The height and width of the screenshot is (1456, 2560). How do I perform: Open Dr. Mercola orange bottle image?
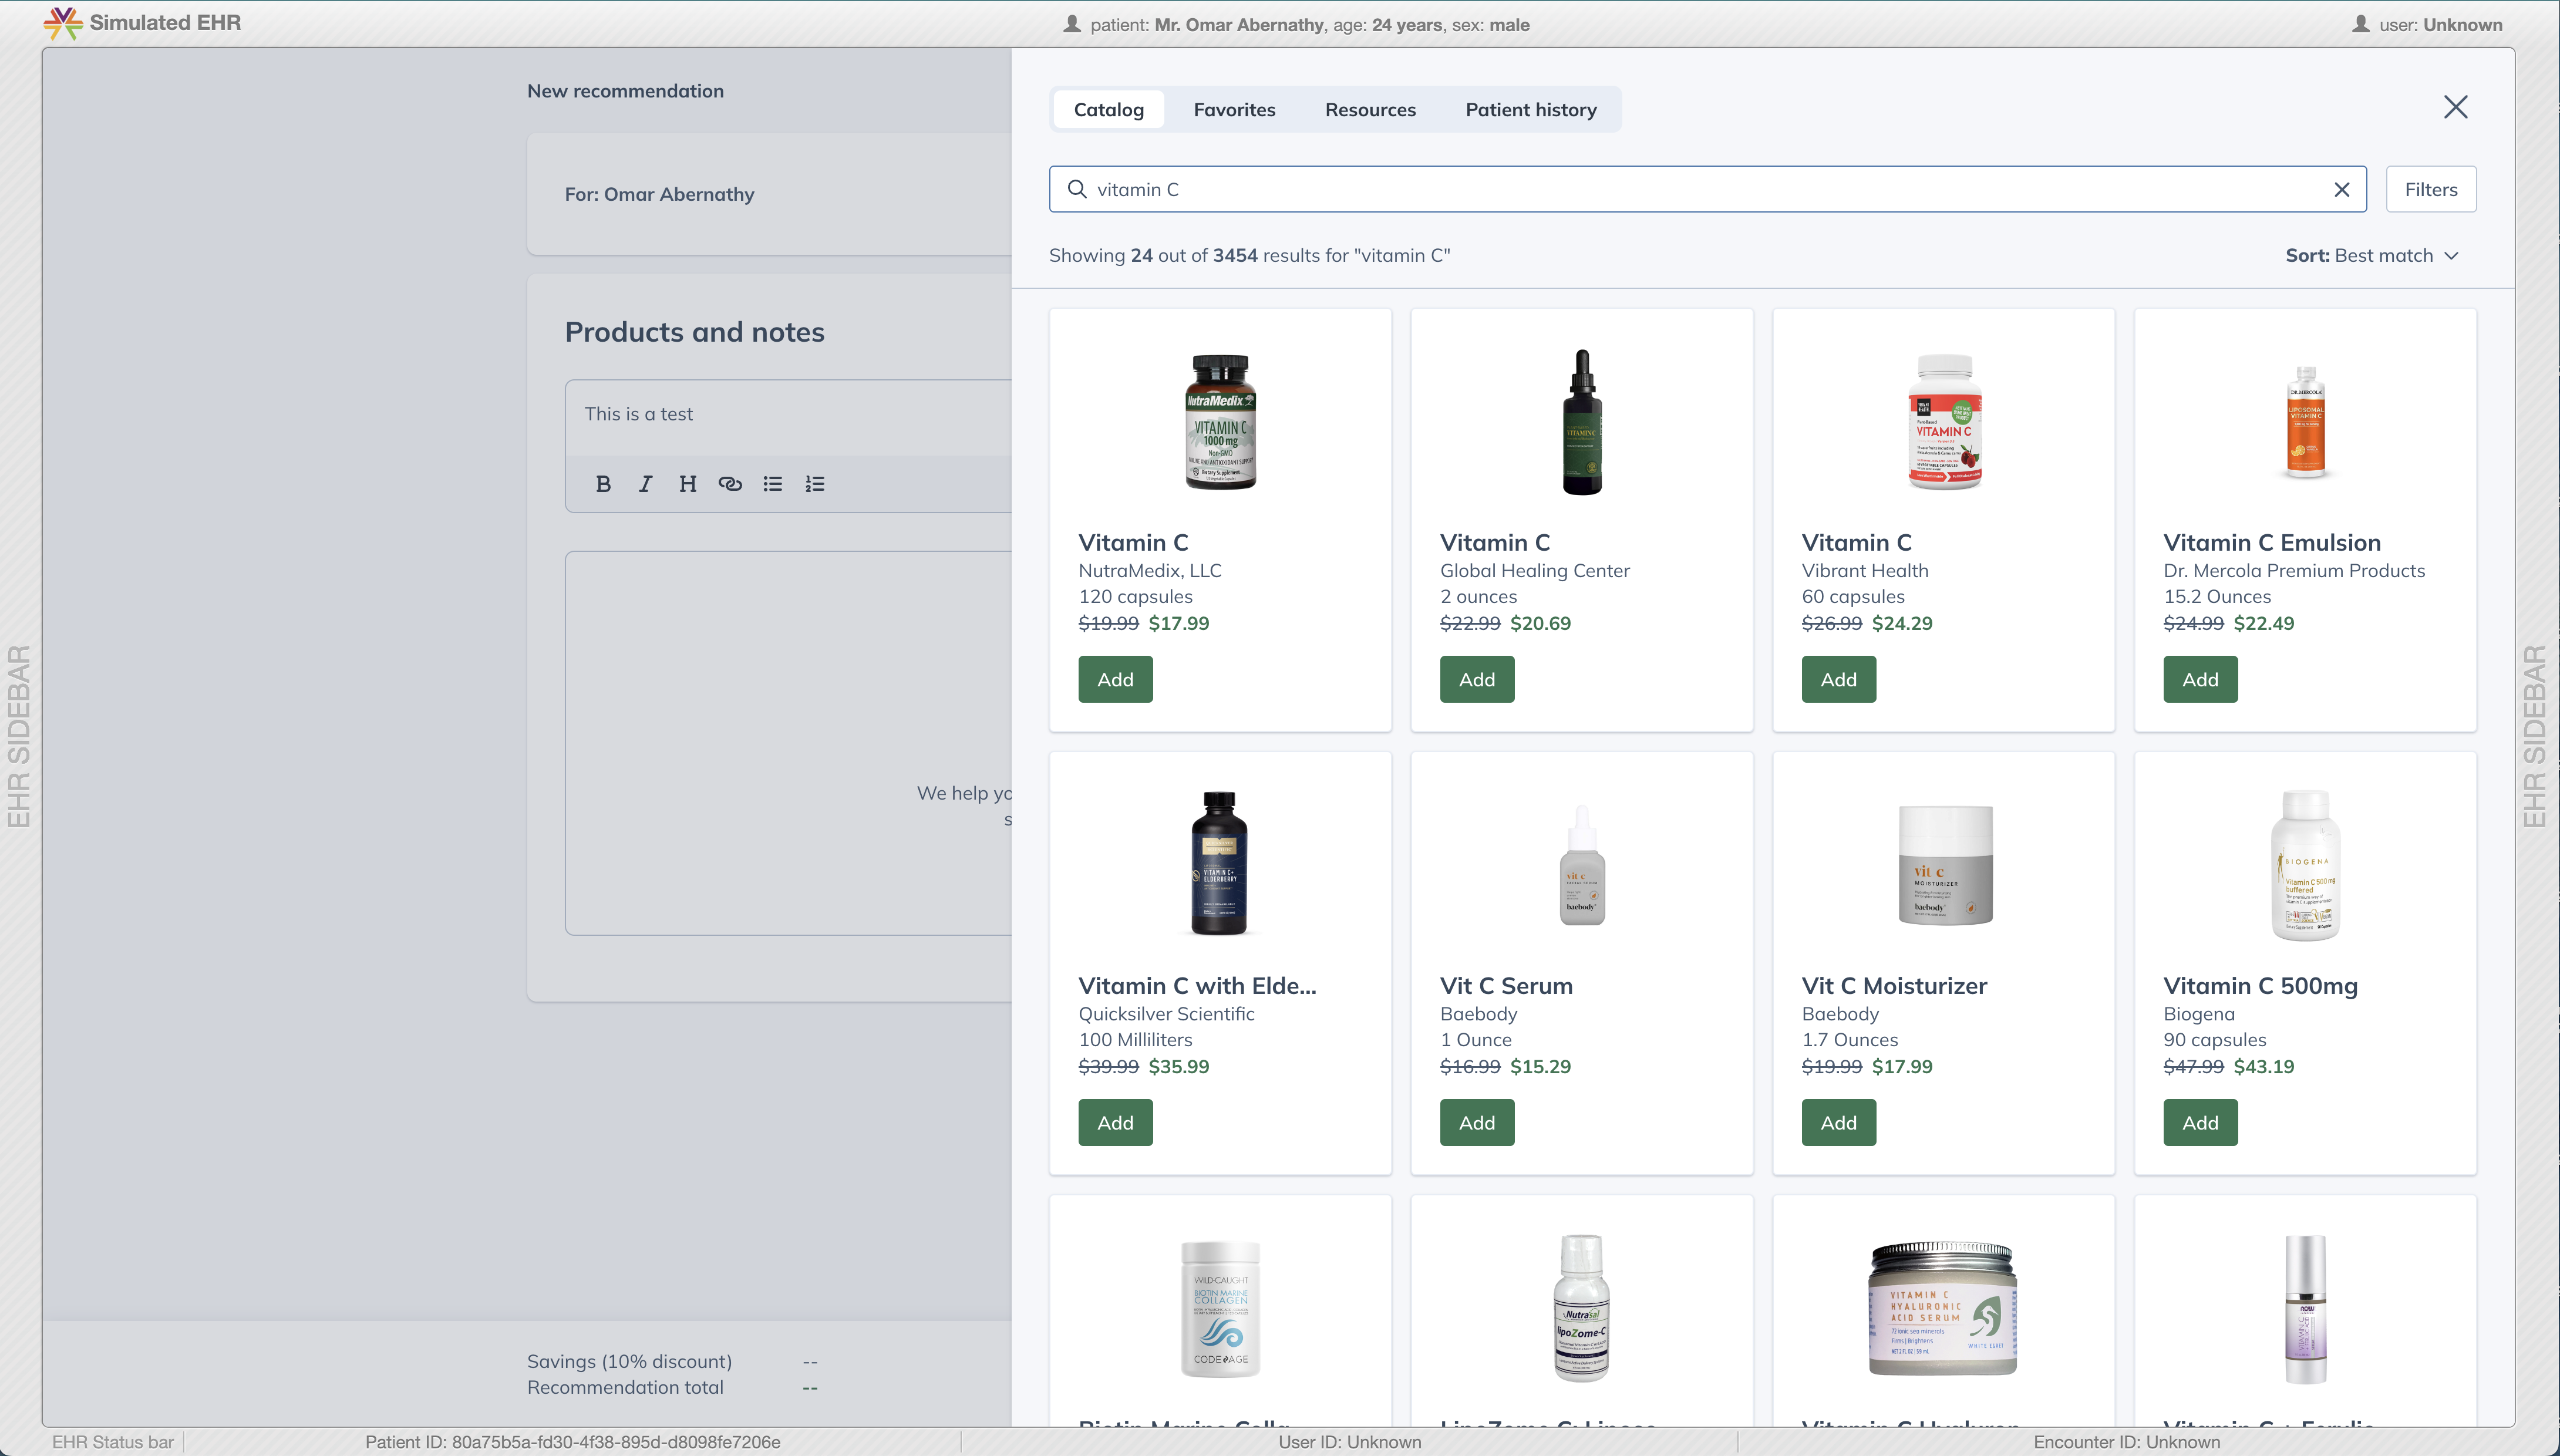2305,421
